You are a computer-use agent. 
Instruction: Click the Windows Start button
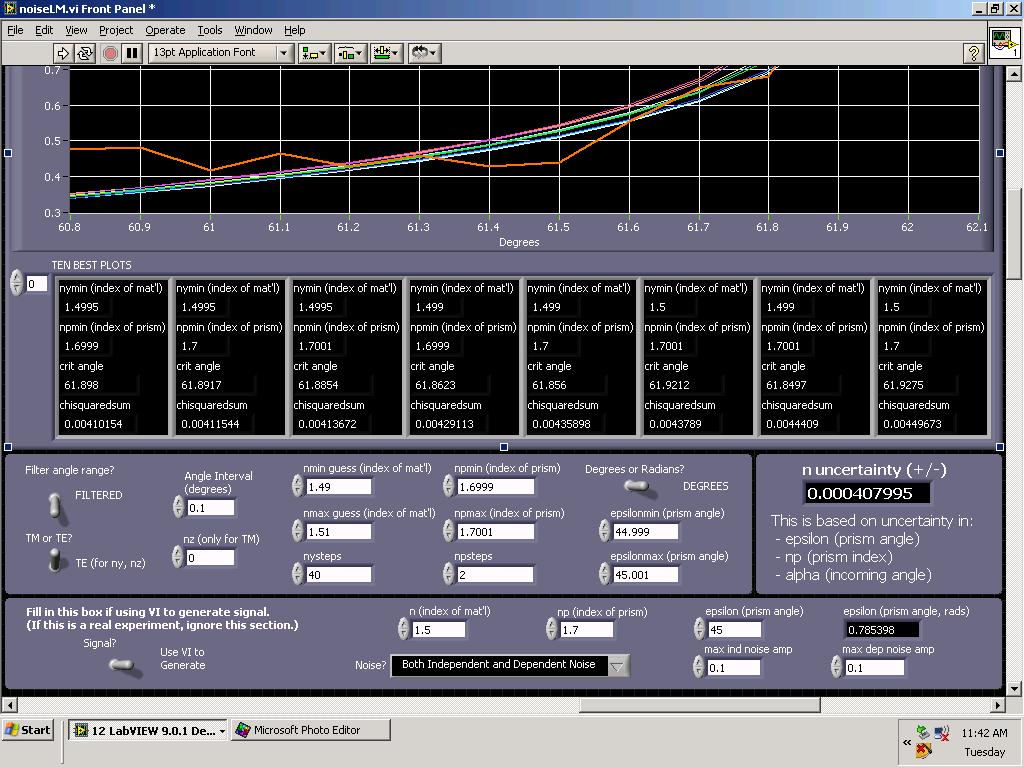click(x=28, y=730)
